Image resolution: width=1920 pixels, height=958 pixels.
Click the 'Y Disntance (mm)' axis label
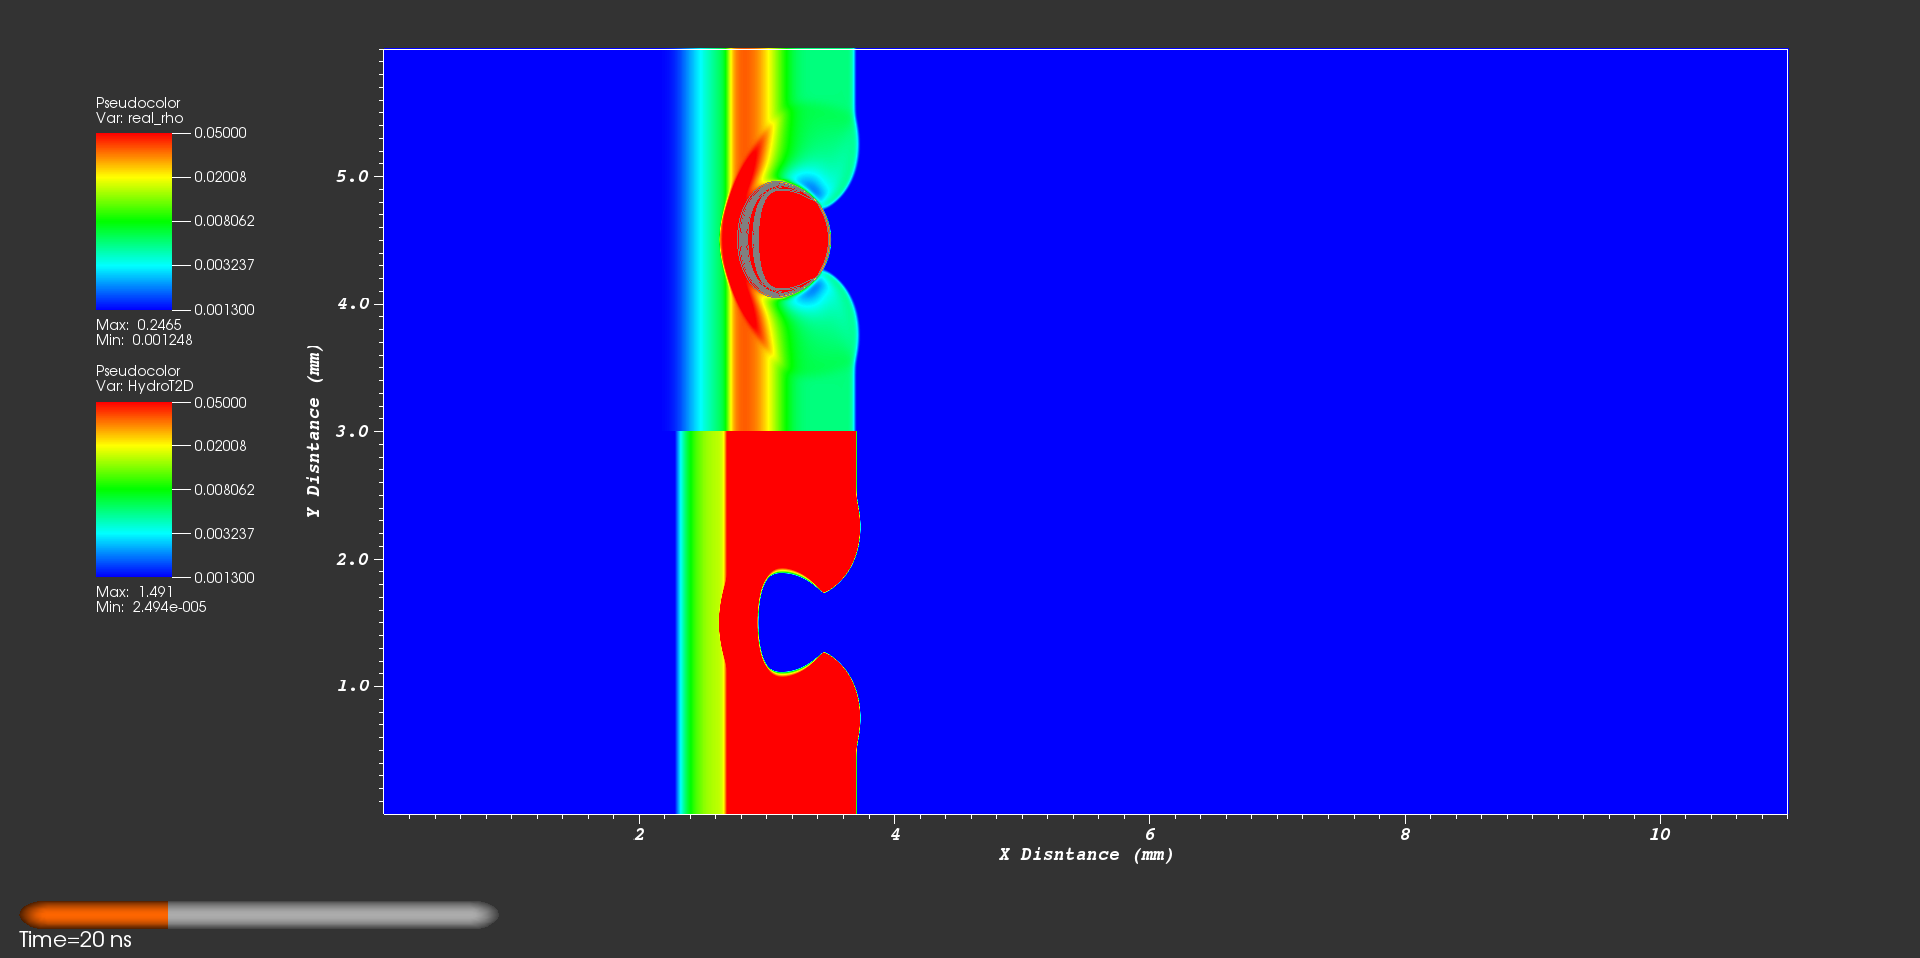pos(314,431)
